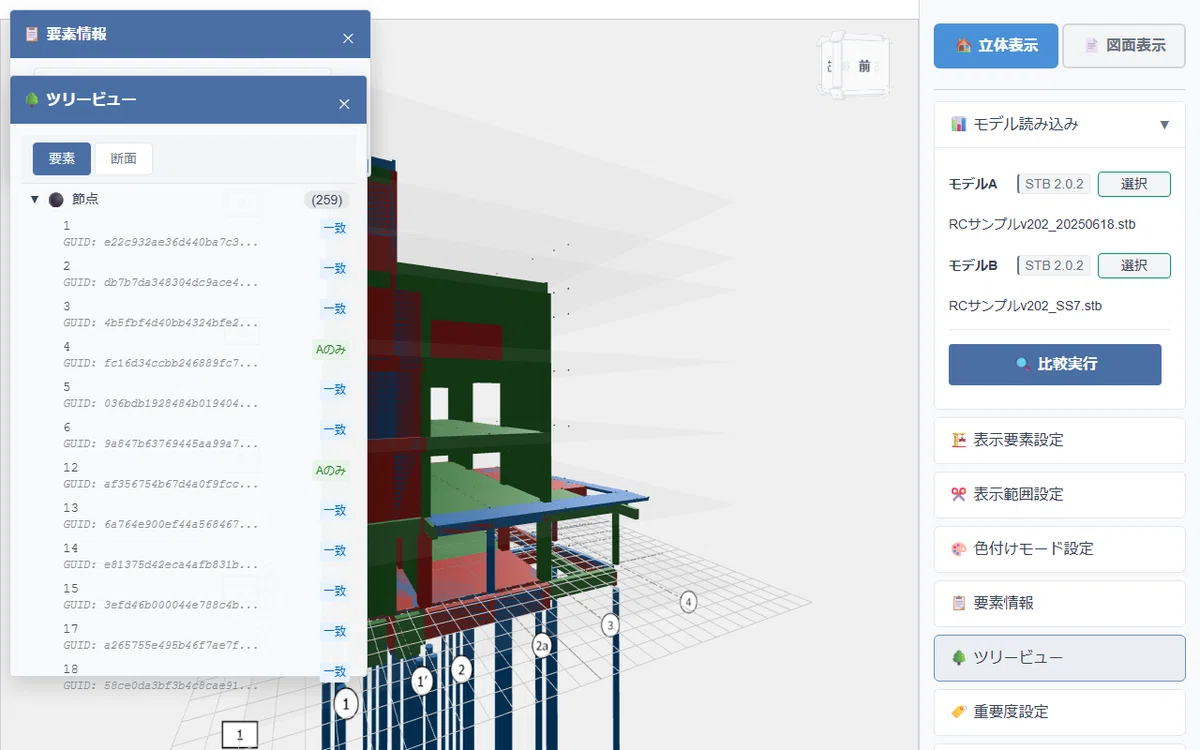This screenshot has height=750, width=1200.
Task: Click the clipboard icon in 要素情報 panel header
Action: (x=32, y=34)
